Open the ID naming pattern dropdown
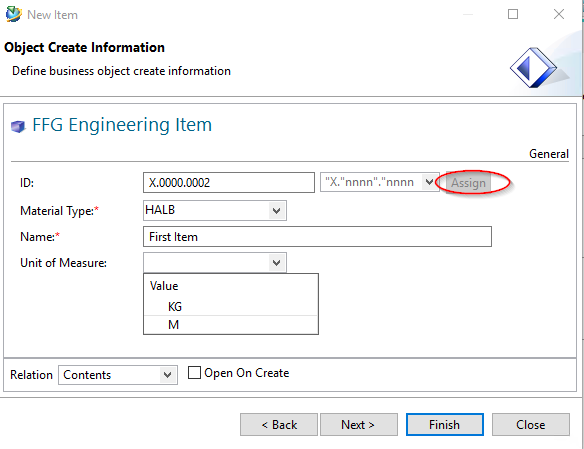The width and height of the screenshot is (584, 449). click(429, 182)
